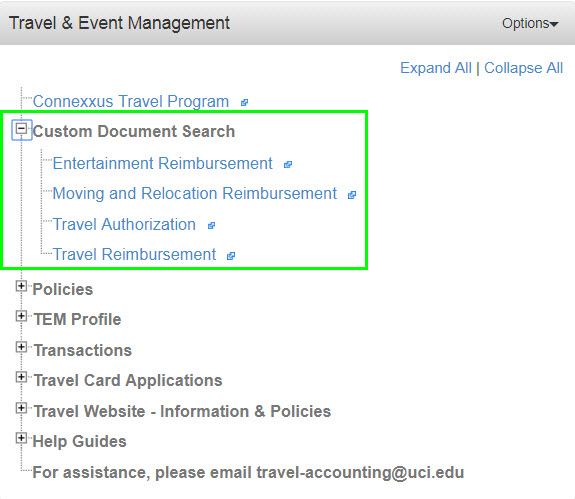Viewport: 575px width, 499px height.
Task: Collapse the Custom Document Search section
Action: (x=22, y=129)
